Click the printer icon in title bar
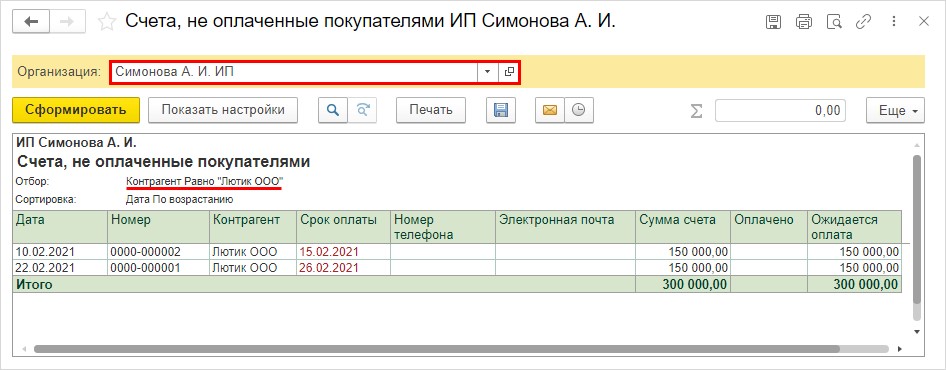The width and height of the screenshot is (946, 370). [x=804, y=22]
